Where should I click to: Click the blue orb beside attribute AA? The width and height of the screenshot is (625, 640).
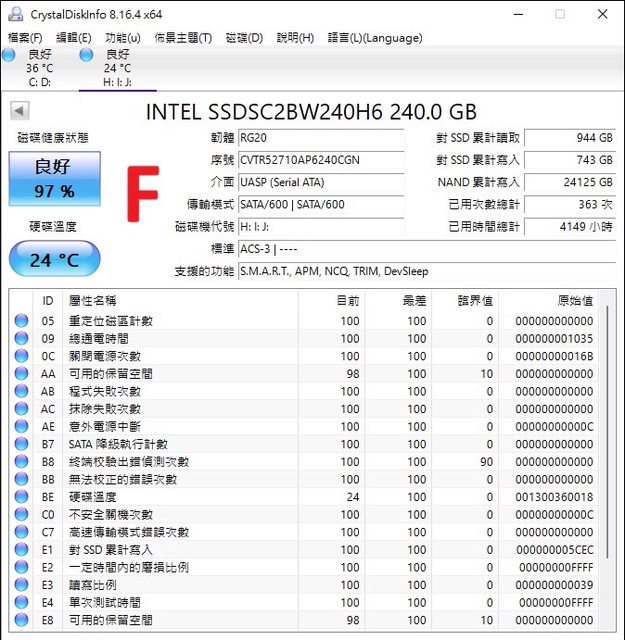click(22, 374)
